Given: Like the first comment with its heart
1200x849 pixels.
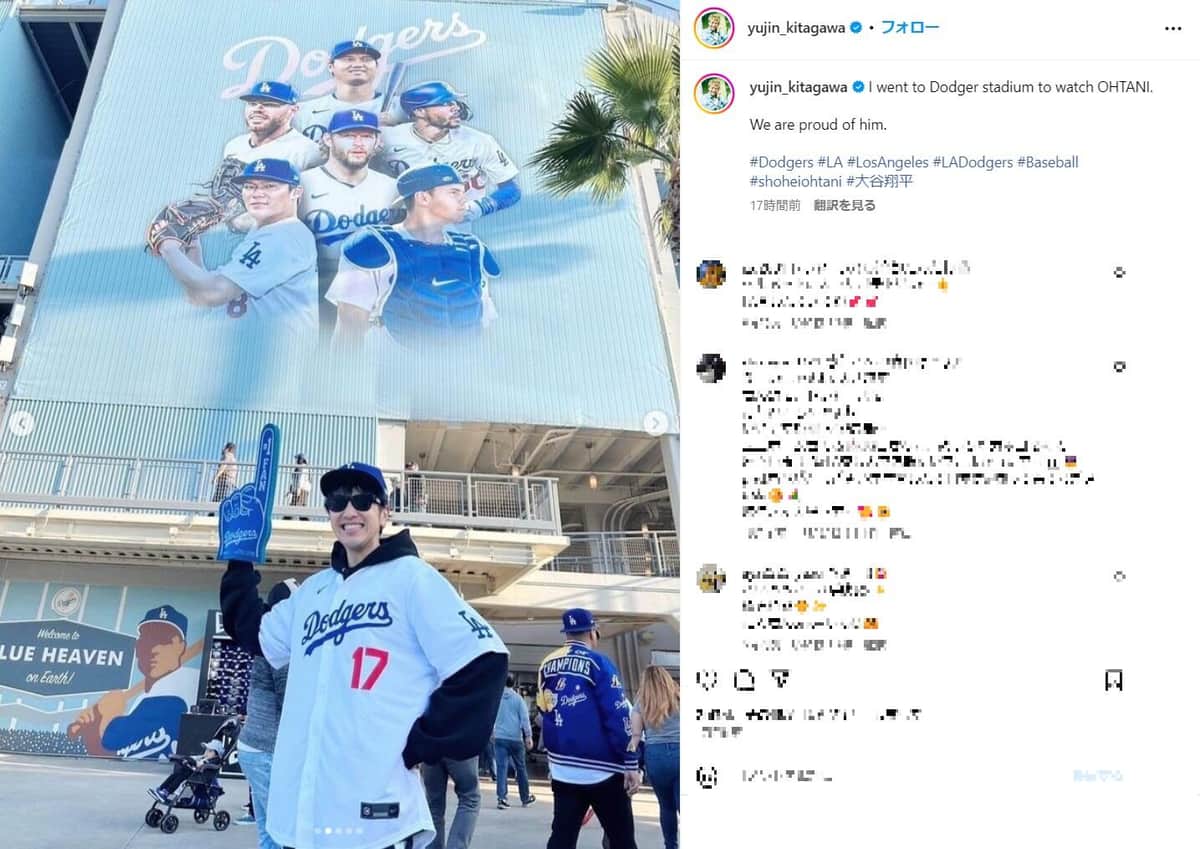Looking at the screenshot, I should [1119, 272].
